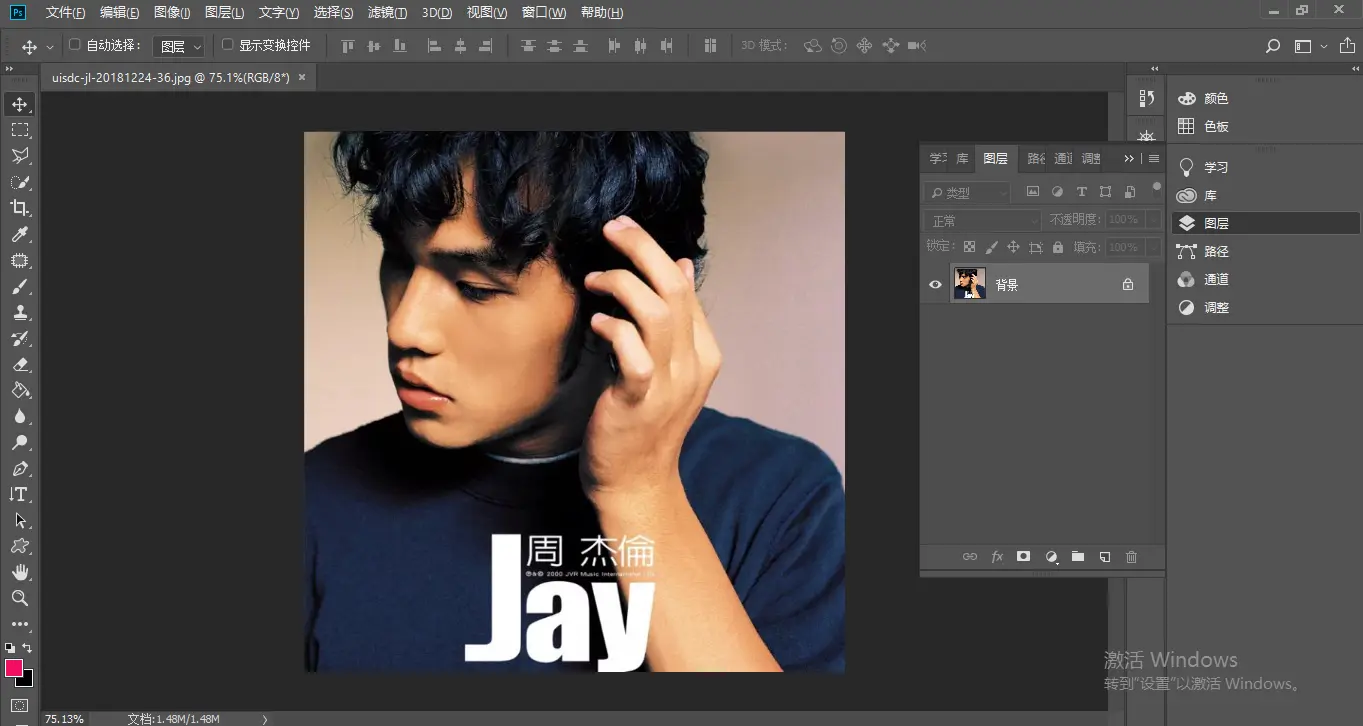
Task: Select the Polygonal Lasso tool
Action: coord(20,156)
